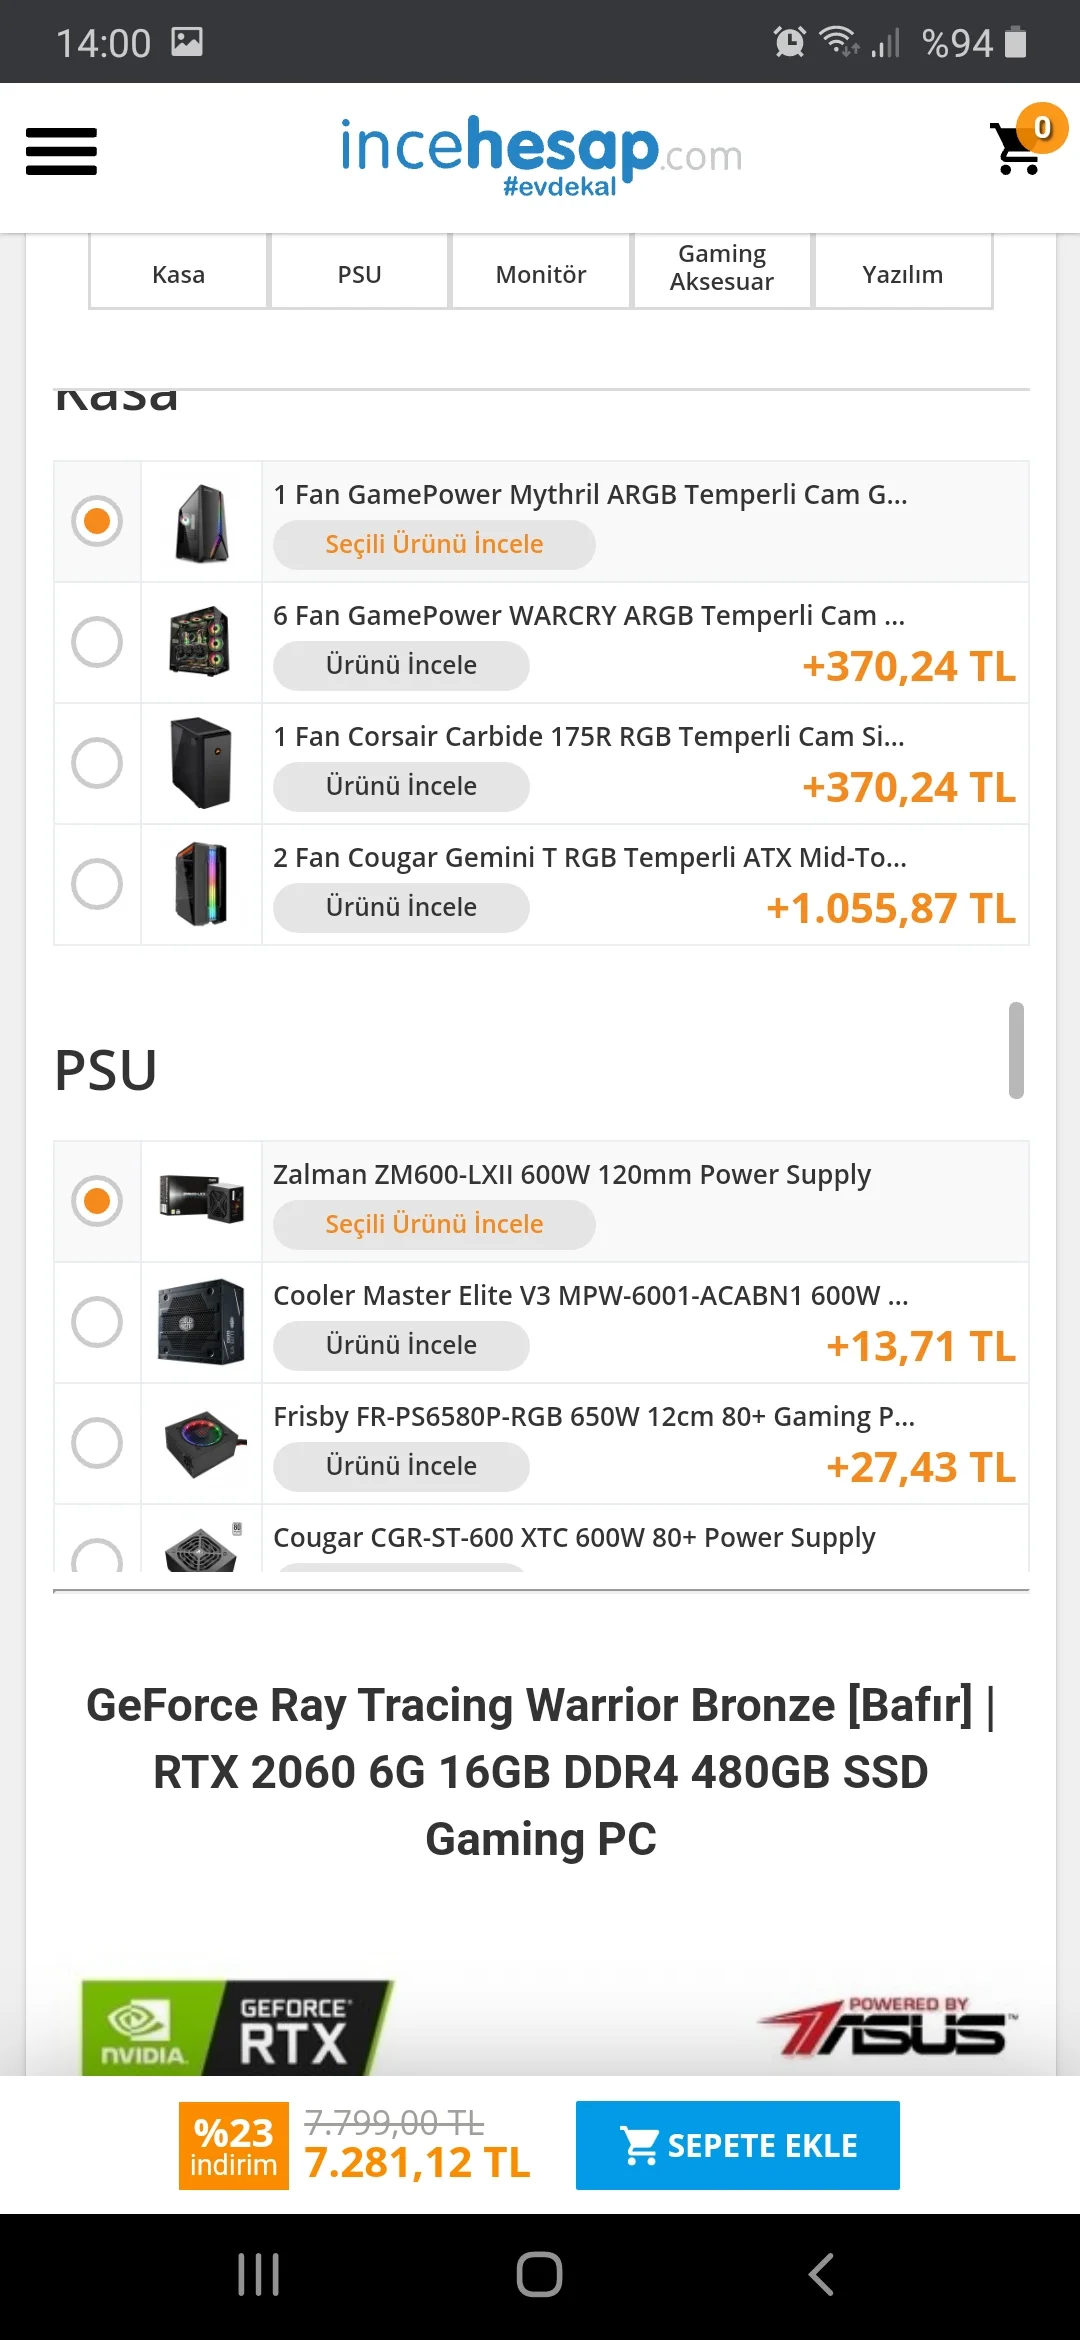Open the hamburger menu

61,152
